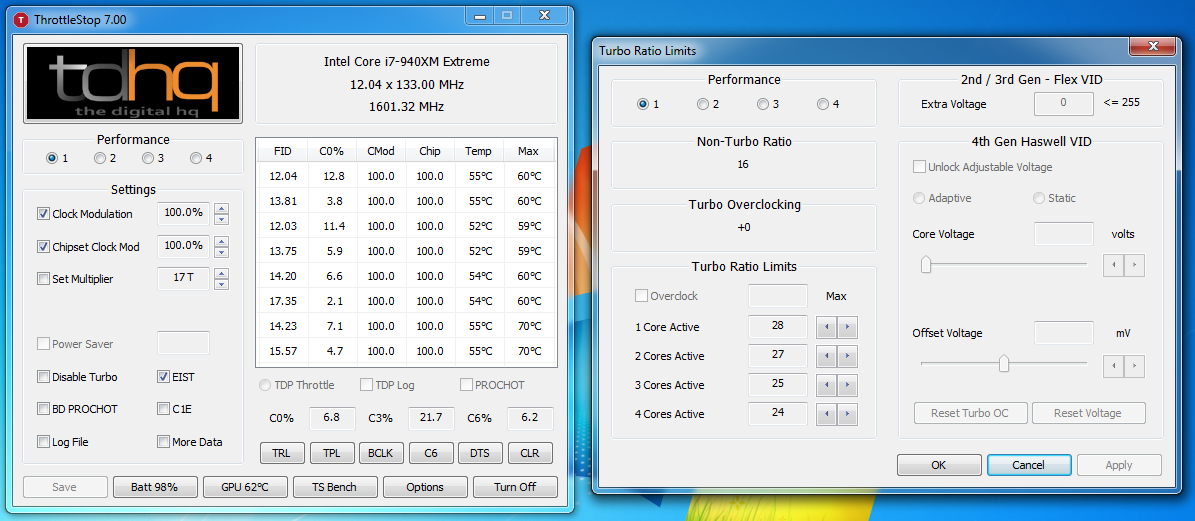Increase Chipset Clock Mod with up arrow
Screen dimensions: 1195x521
tap(222, 241)
